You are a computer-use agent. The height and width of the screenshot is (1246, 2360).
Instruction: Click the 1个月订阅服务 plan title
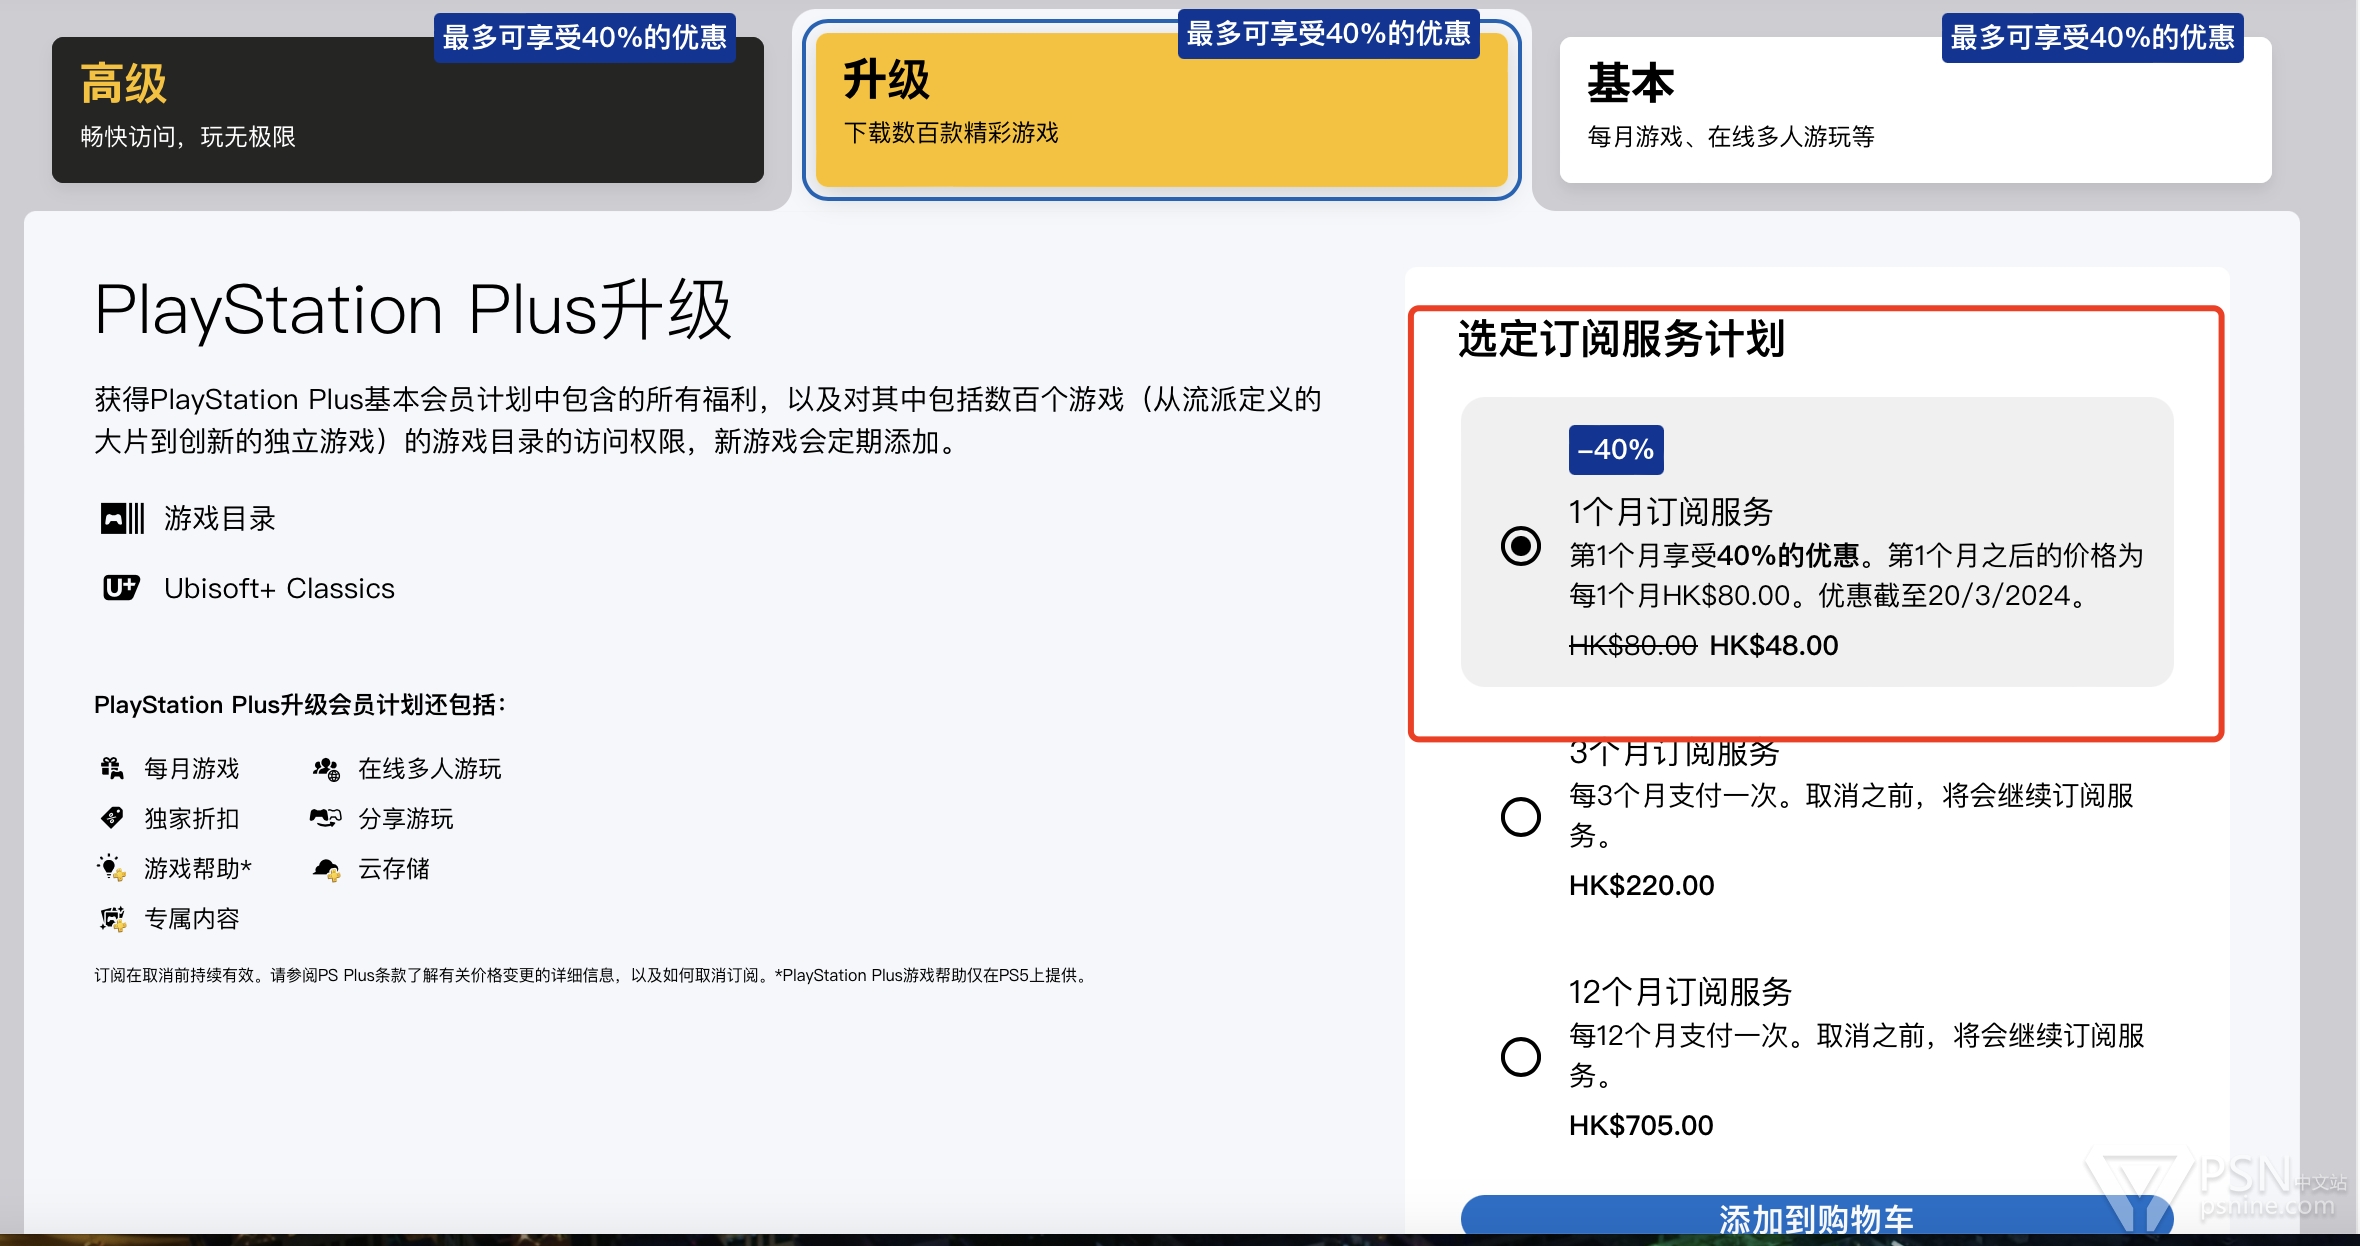(x=1670, y=511)
